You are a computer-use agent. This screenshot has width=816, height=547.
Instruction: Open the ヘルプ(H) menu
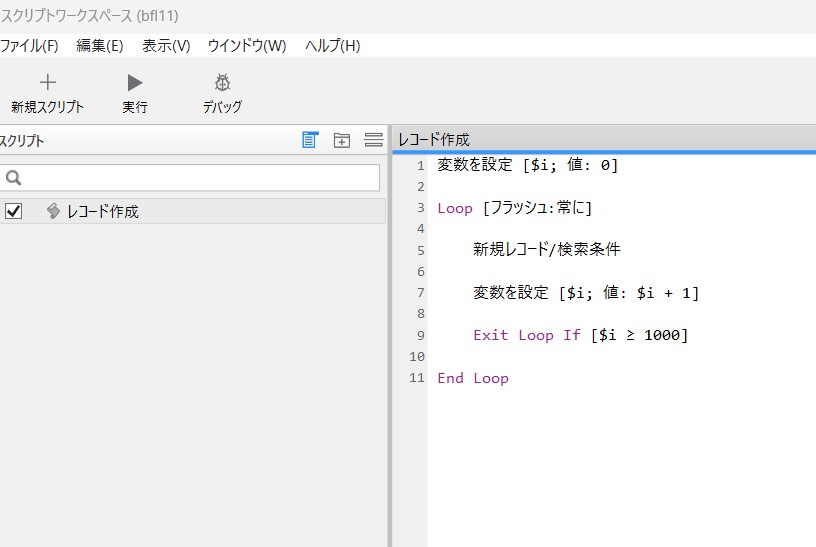(333, 46)
